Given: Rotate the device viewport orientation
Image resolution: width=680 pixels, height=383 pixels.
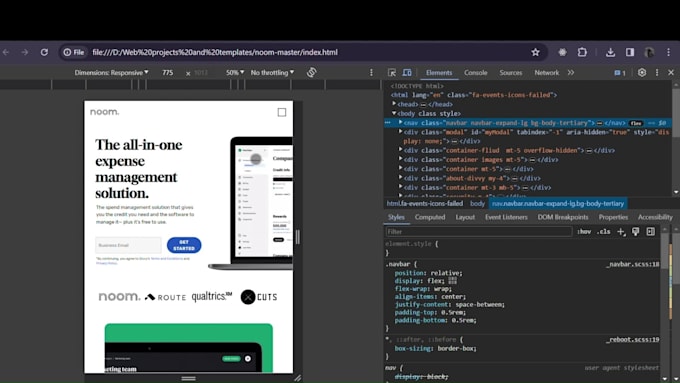Looking at the screenshot, I should 311,72.
